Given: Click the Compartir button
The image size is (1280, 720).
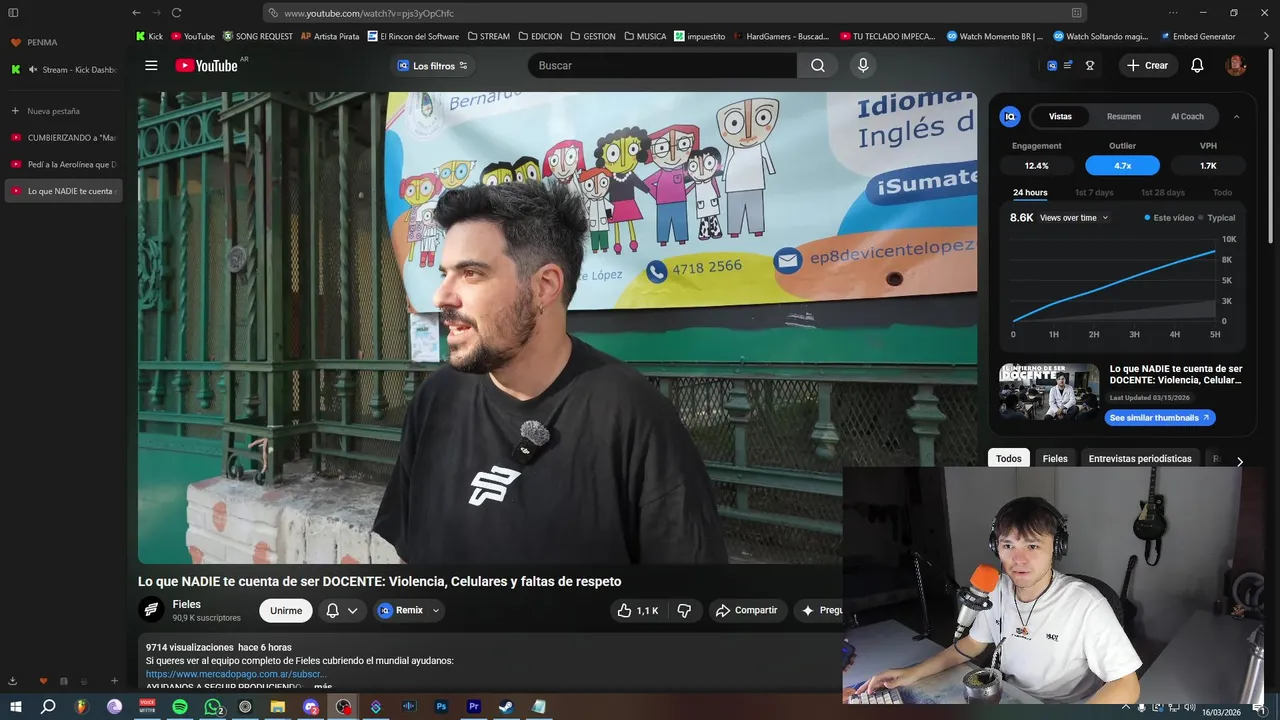Looking at the screenshot, I should pos(747,610).
